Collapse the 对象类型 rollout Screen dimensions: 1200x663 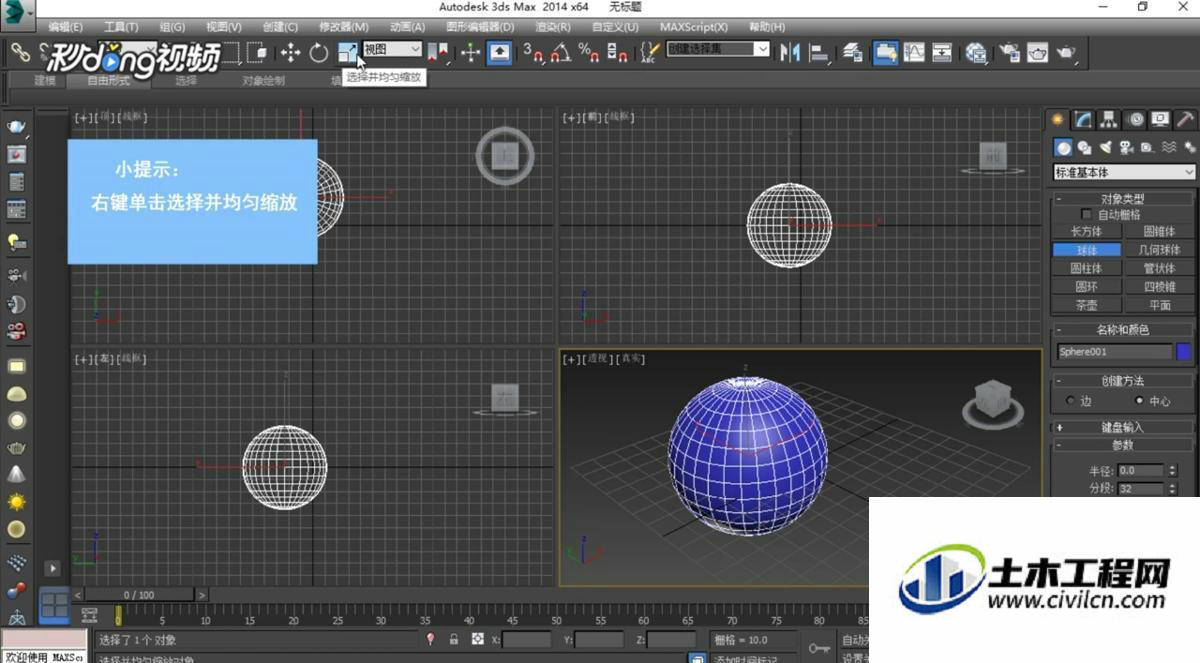click(1124, 199)
